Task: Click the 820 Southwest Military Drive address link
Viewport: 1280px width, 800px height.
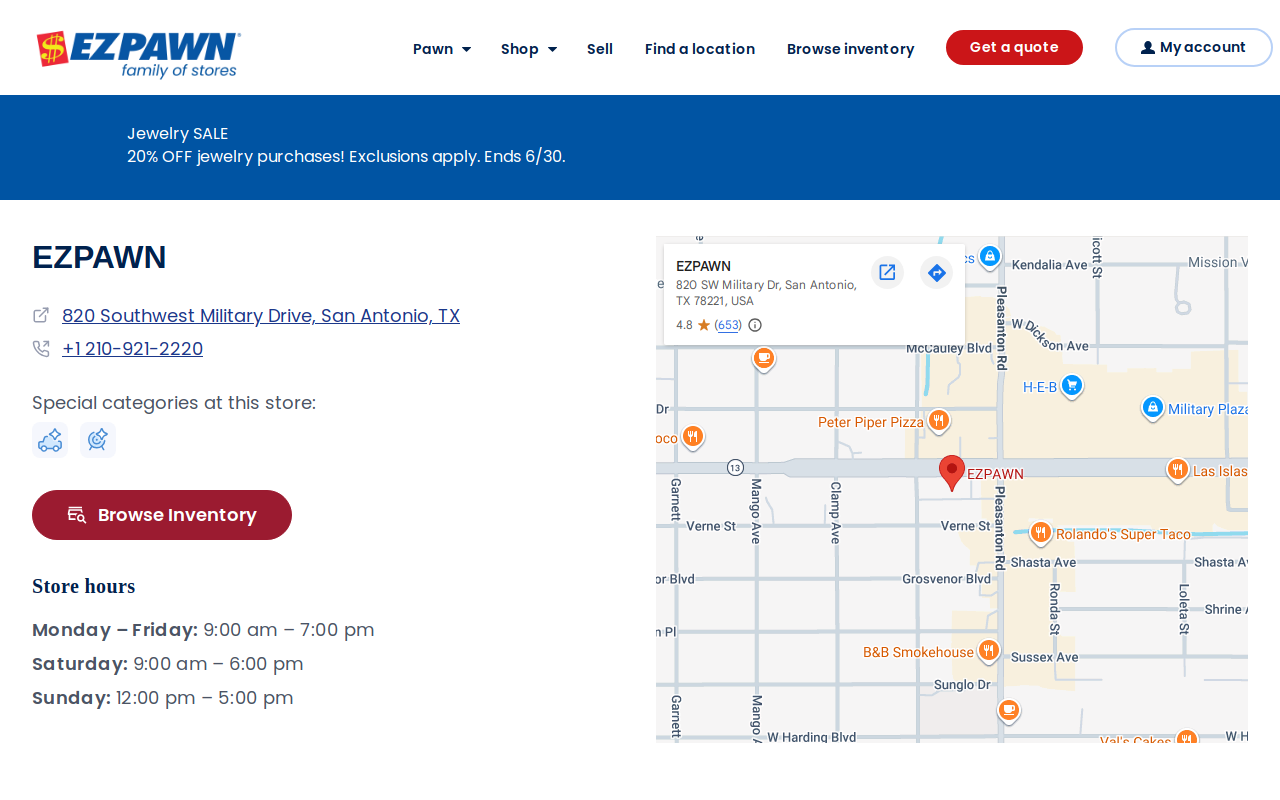Action: click(261, 316)
